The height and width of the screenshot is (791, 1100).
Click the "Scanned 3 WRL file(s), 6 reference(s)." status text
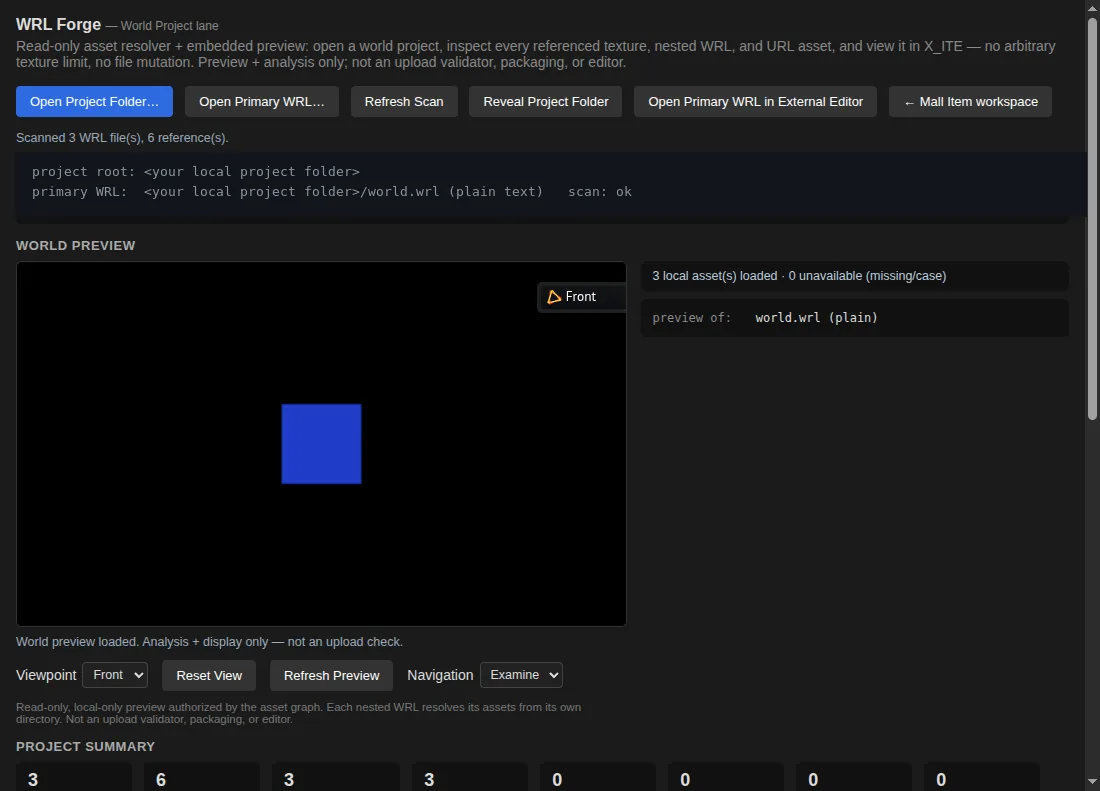pyautogui.click(x=122, y=137)
